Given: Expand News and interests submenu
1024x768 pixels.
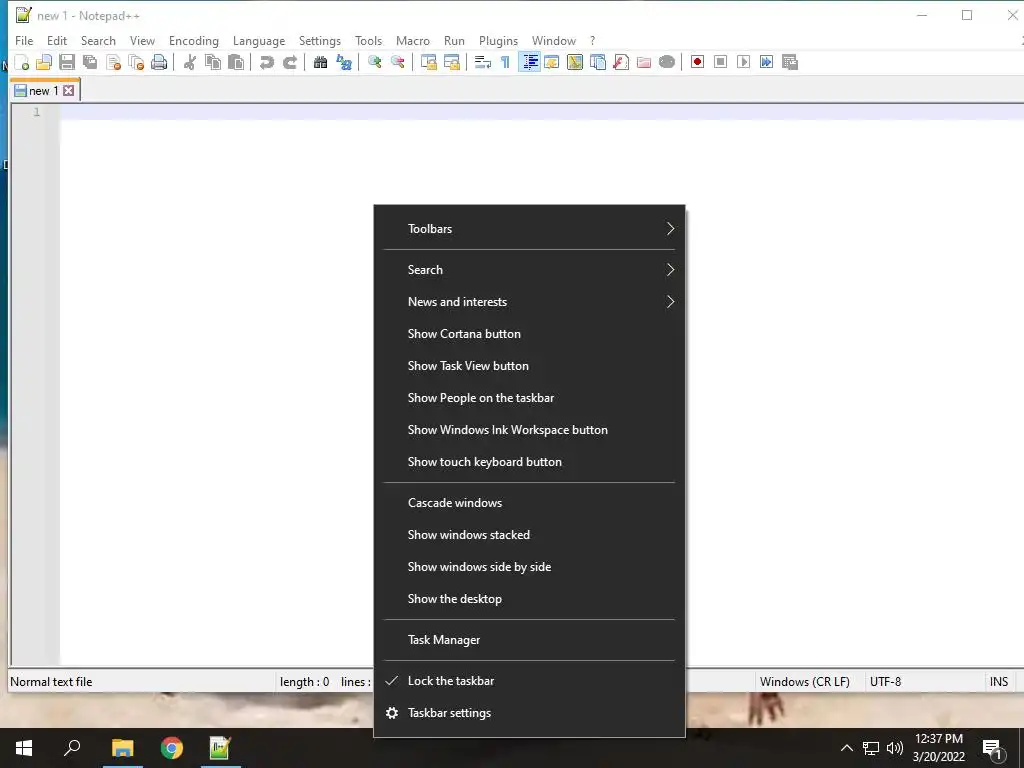Looking at the screenshot, I should coord(530,302).
